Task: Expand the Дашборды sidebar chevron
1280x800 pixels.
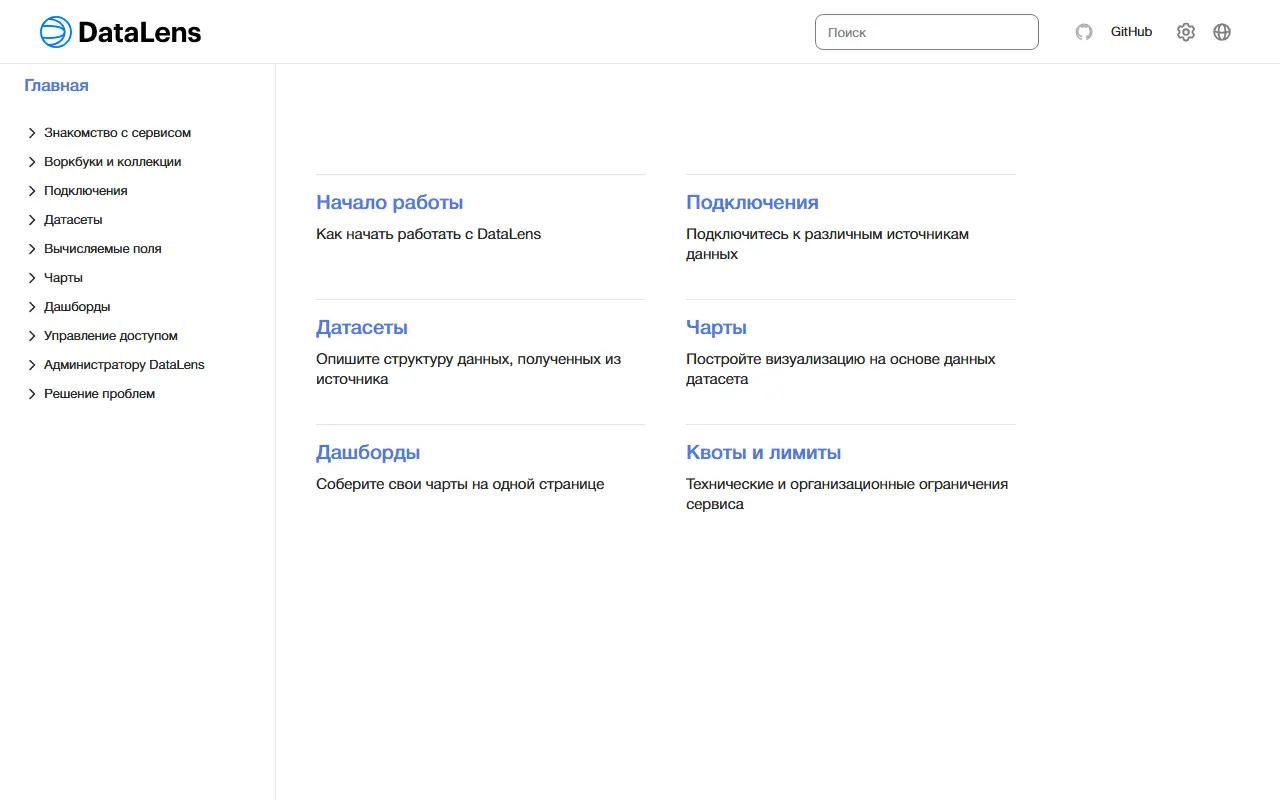Action: [32, 307]
